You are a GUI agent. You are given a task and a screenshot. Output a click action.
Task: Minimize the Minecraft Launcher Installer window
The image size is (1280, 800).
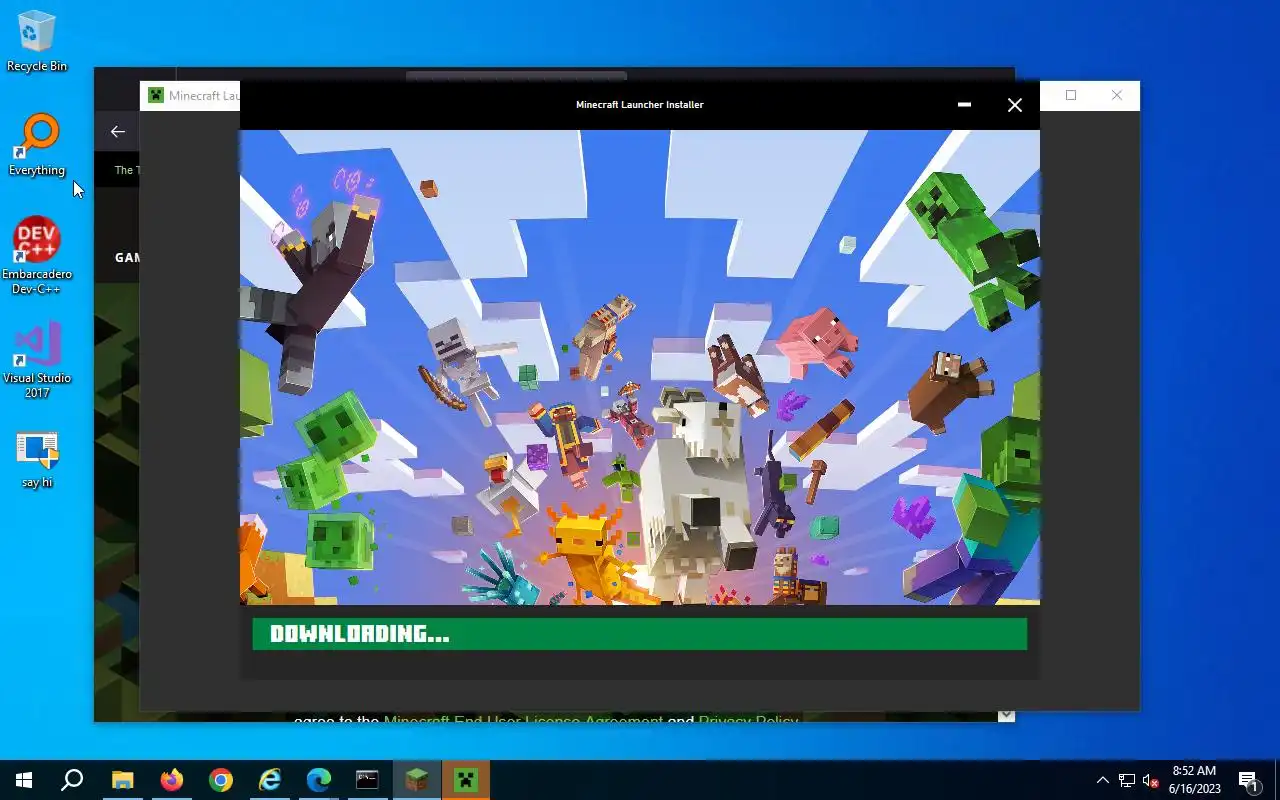pyautogui.click(x=964, y=104)
